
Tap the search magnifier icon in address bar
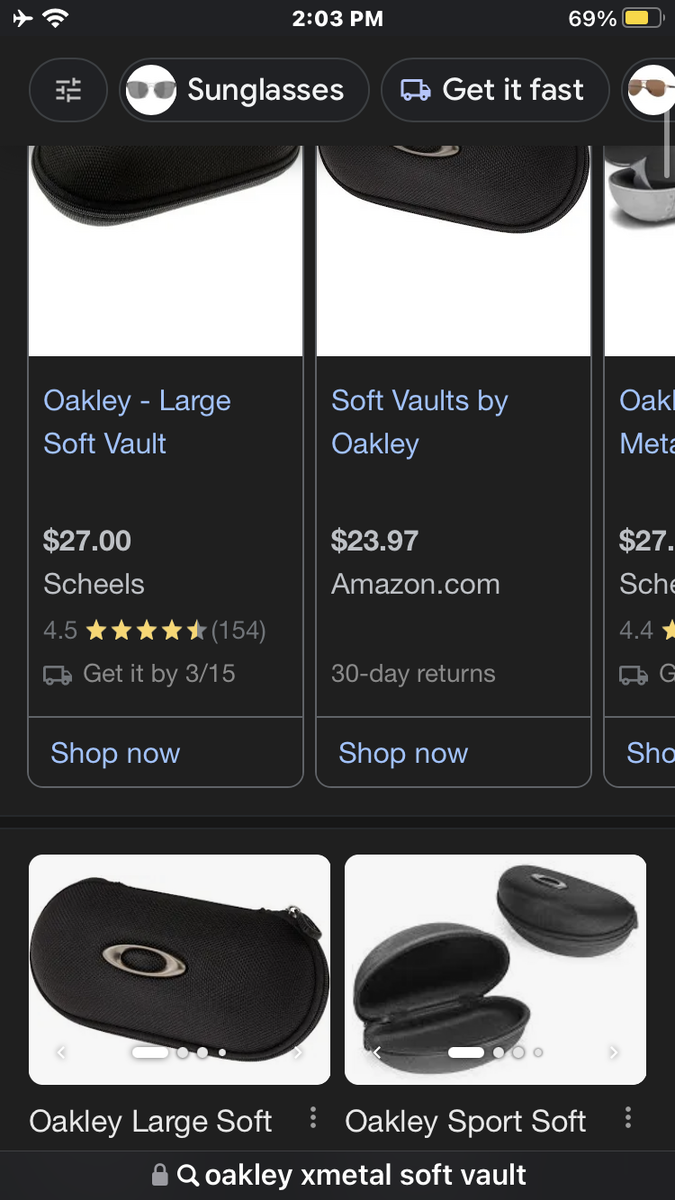187,1175
